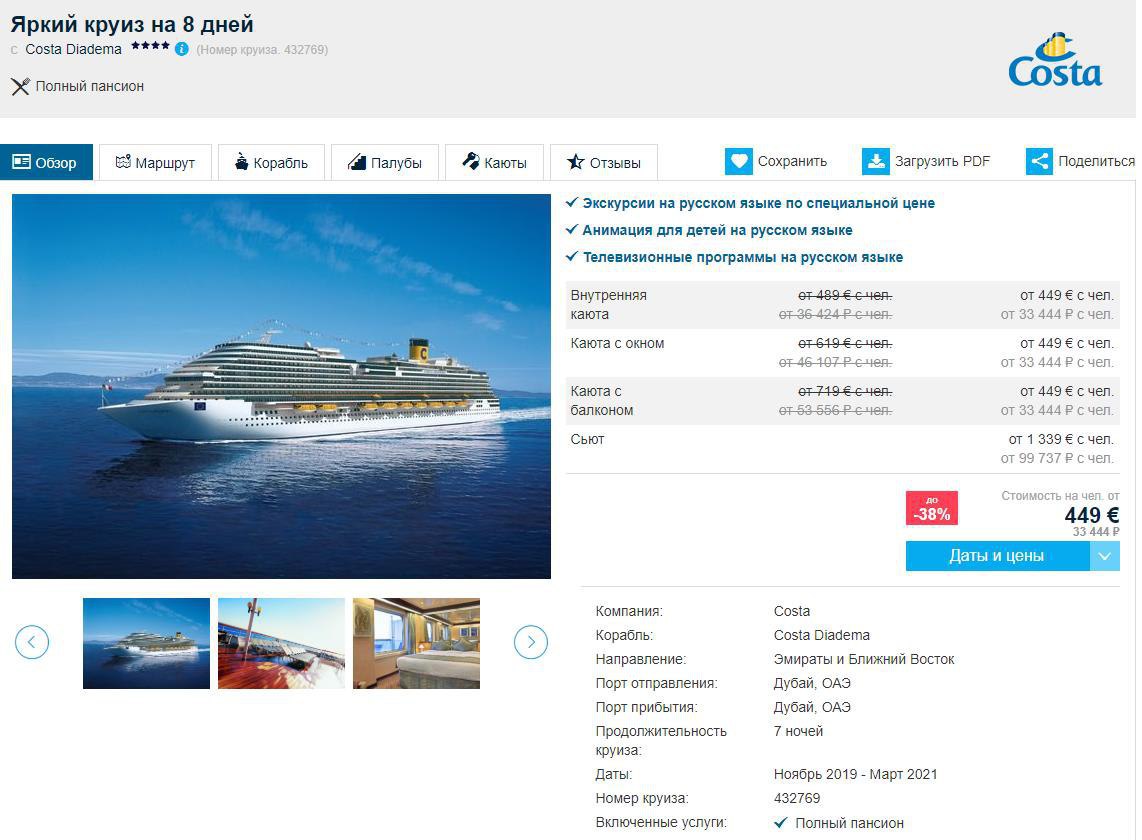The height and width of the screenshot is (840, 1142).
Task: Click Телевизионные программы feature line
Action: pos(735,257)
